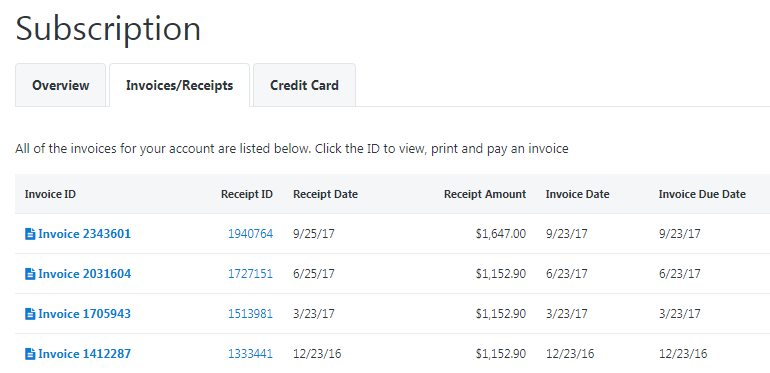
Task: View receipt 1333441
Action: pyautogui.click(x=250, y=353)
